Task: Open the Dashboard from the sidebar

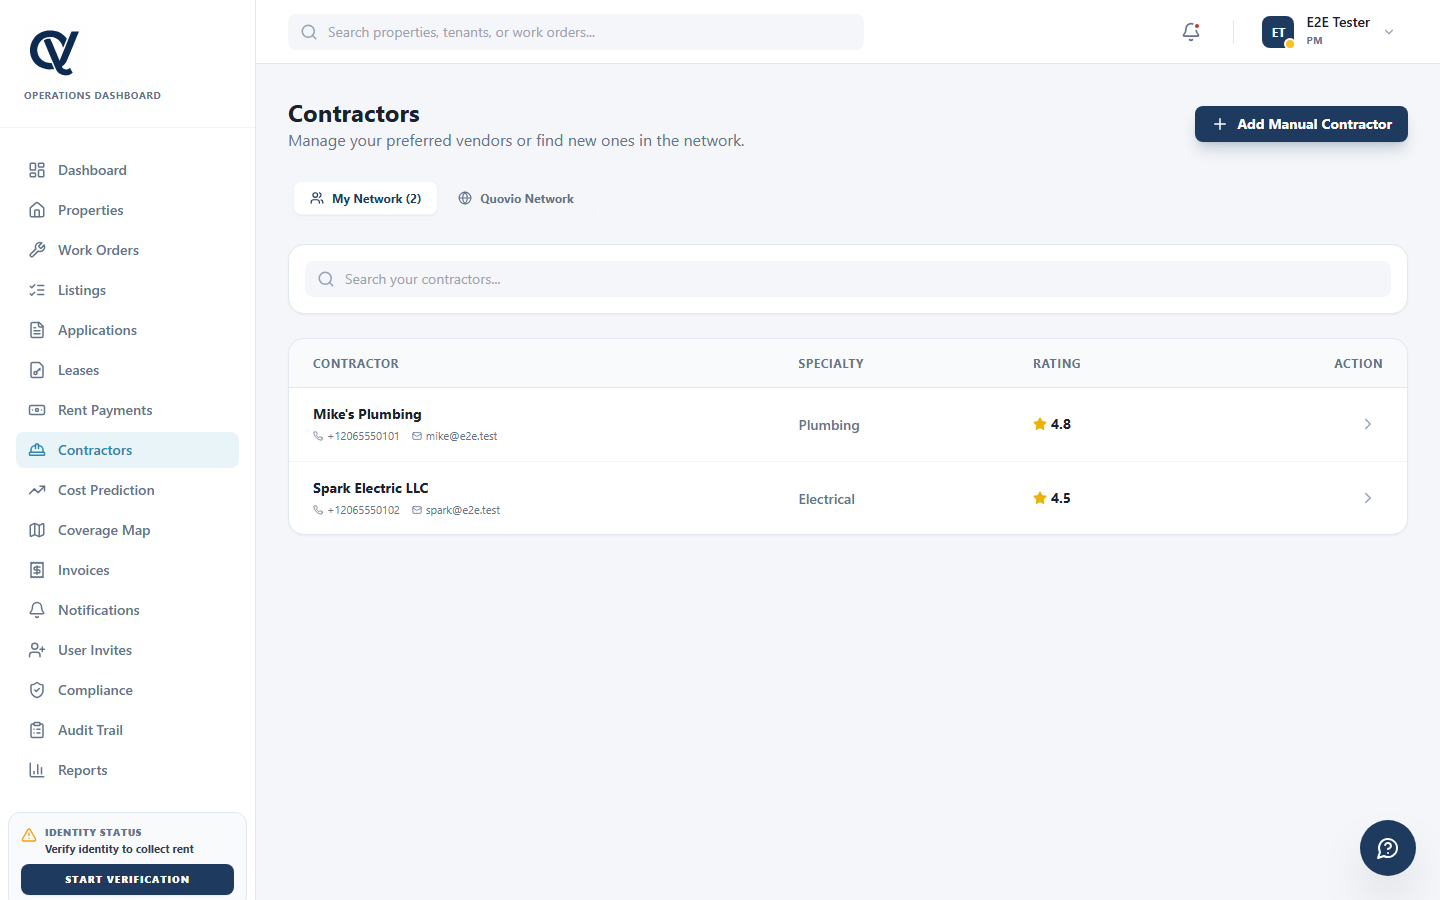Action: point(90,170)
